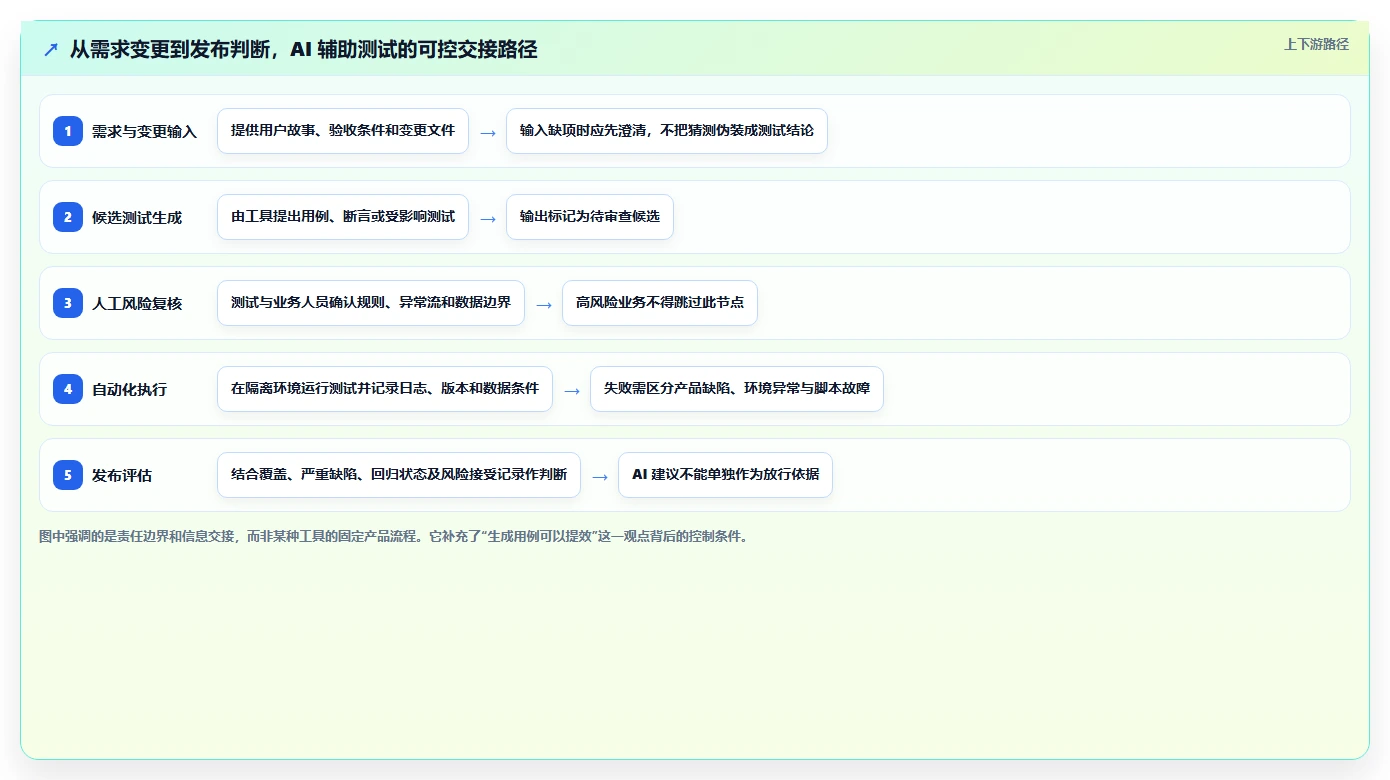The image size is (1390, 780).
Task: Click the step 5 number badge
Action: click(68, 475)
